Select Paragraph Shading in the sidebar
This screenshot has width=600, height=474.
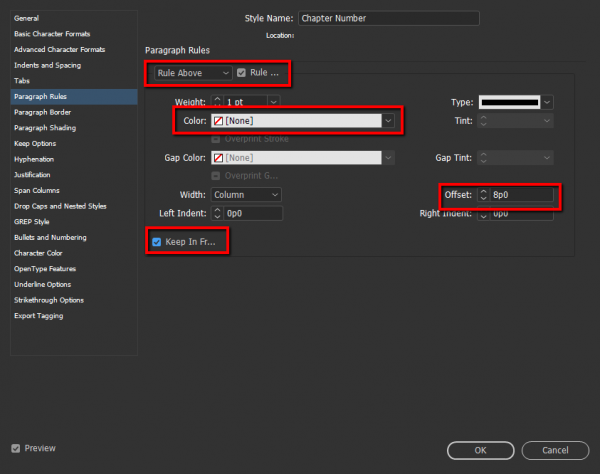pyautogui.click(x=43, y=128)
